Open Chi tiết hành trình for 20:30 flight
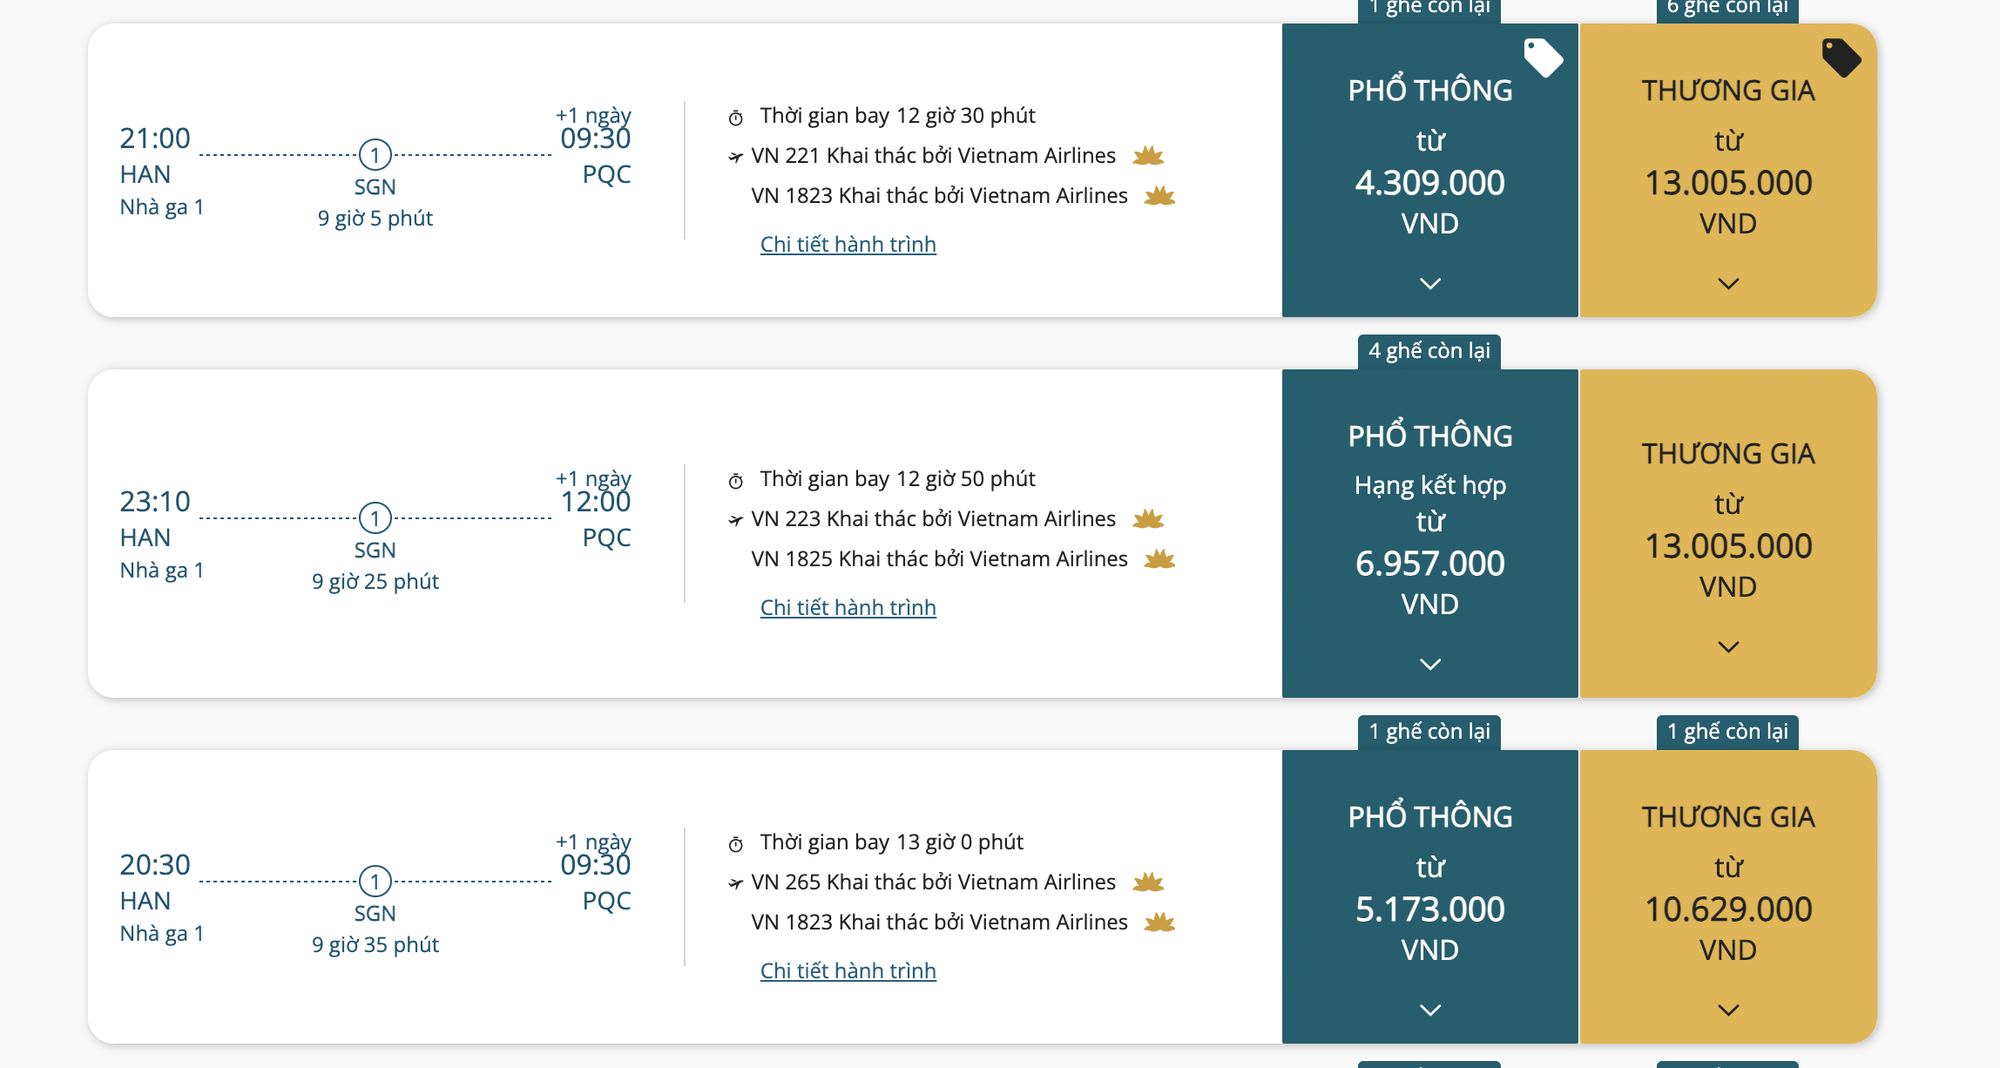 848,971
